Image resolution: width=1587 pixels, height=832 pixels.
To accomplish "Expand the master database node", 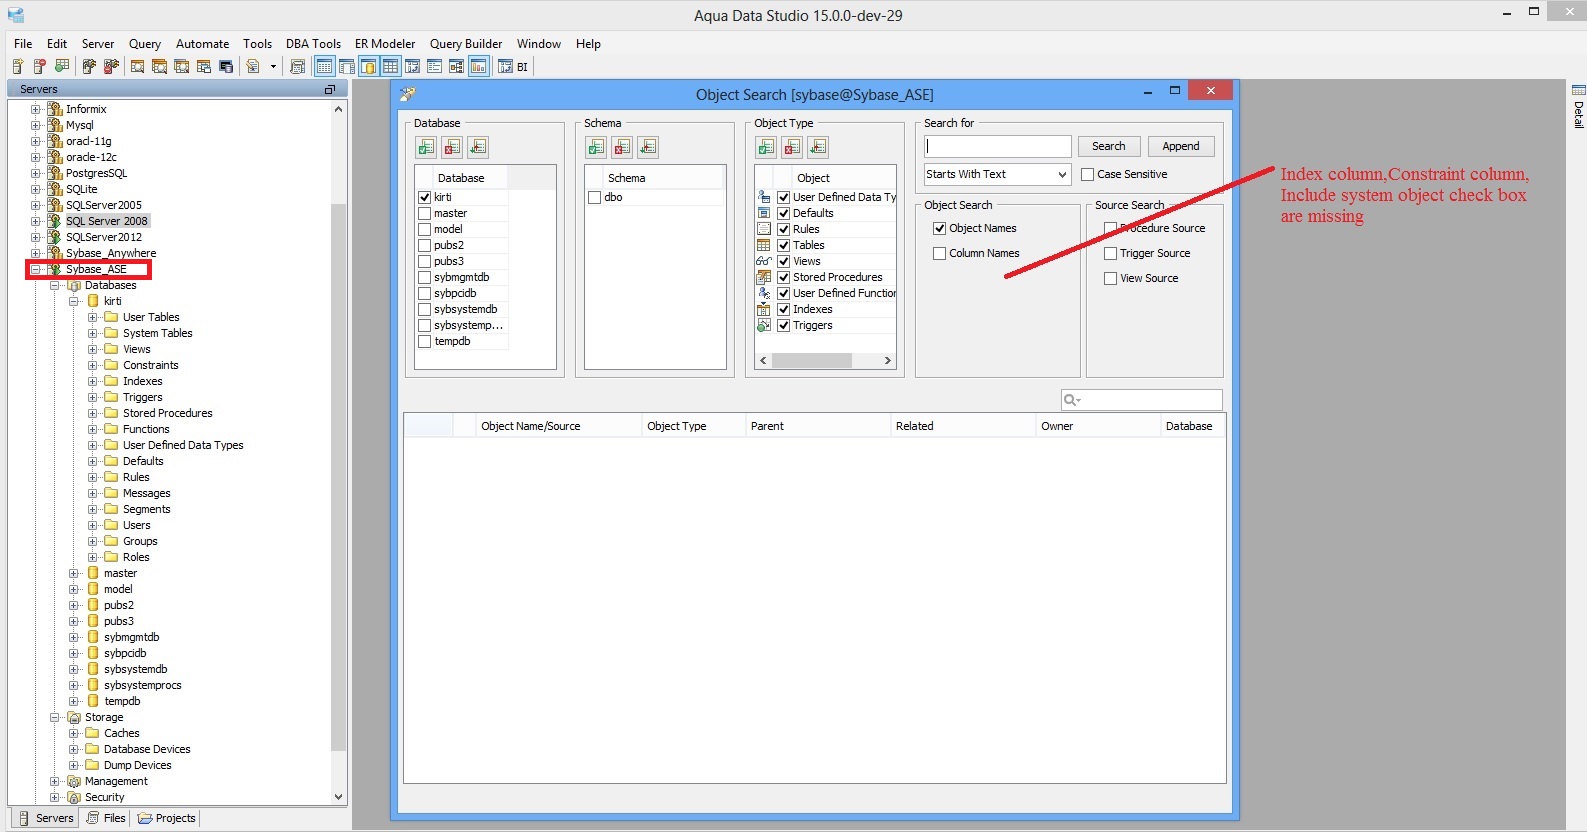I will point(74,573).
